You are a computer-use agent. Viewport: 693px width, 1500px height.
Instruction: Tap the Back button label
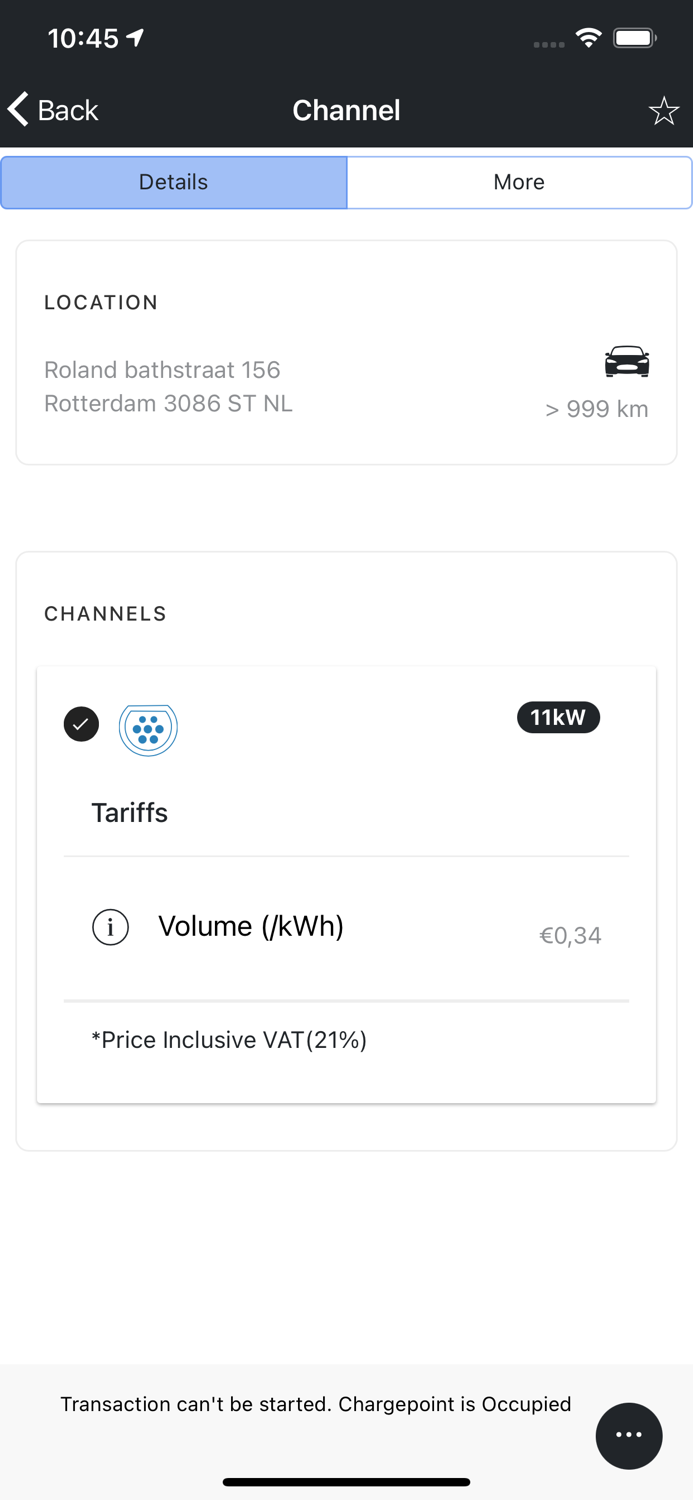[68, 110]
